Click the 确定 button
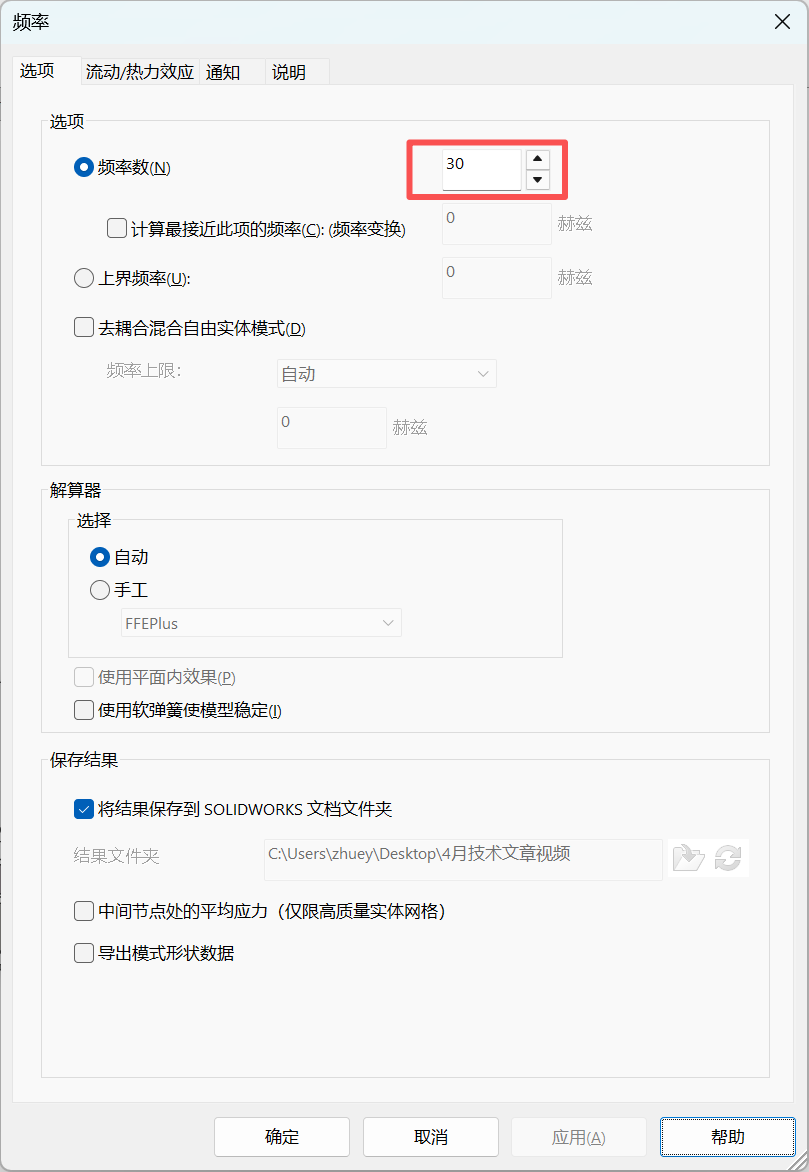This screenshot has height=1172, width=809. 282,1137
